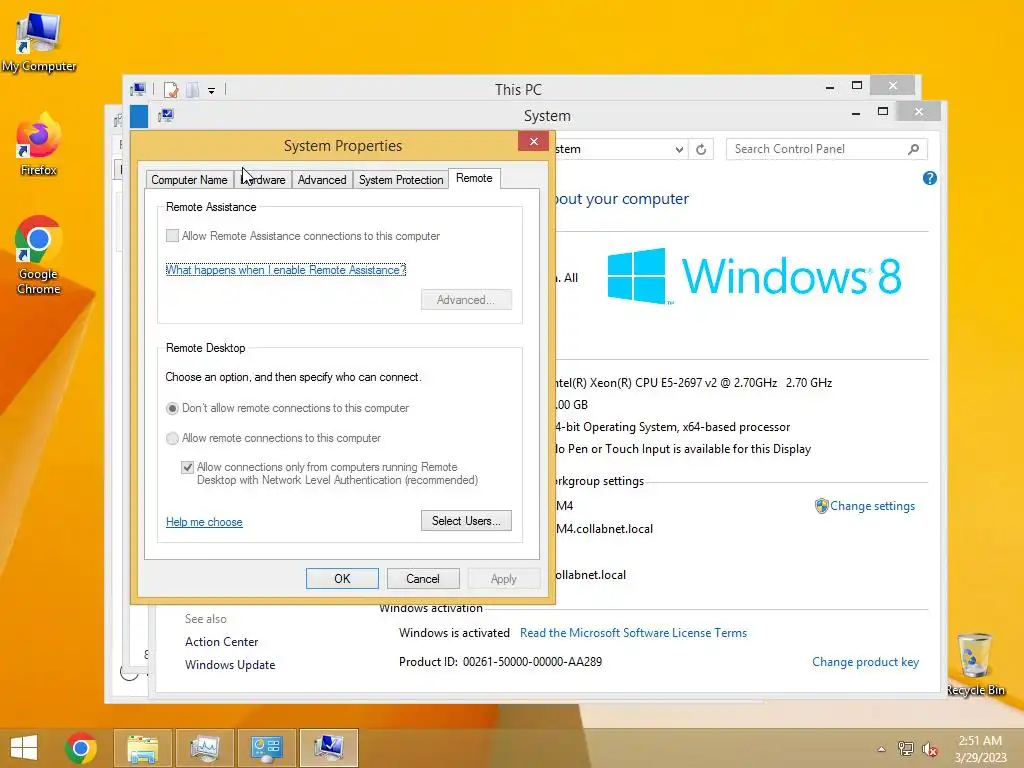The height and width of the screenshot is (768, 1024).
Task: Open Action Center under See also
Action: point(221,642)
